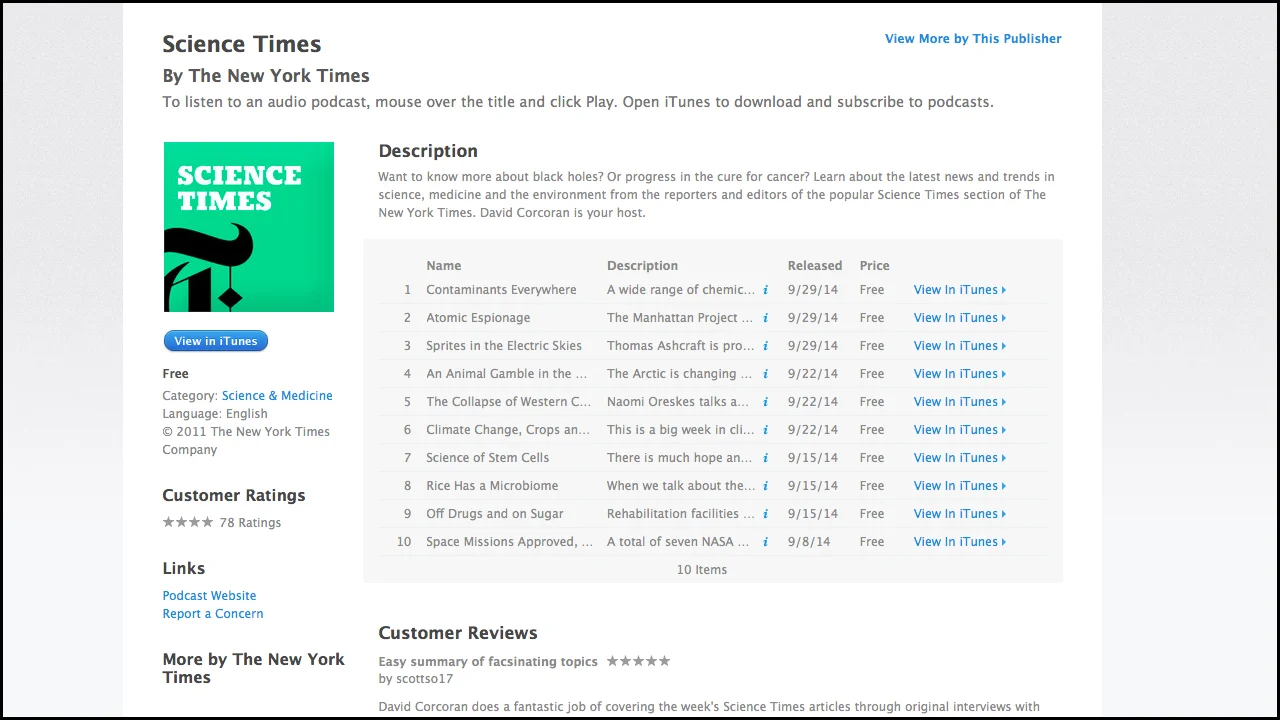This screenshot has width=1280, height=720.
Task: Open info icon for An Animal Gamble episode
Action: [x=765, y=374]
